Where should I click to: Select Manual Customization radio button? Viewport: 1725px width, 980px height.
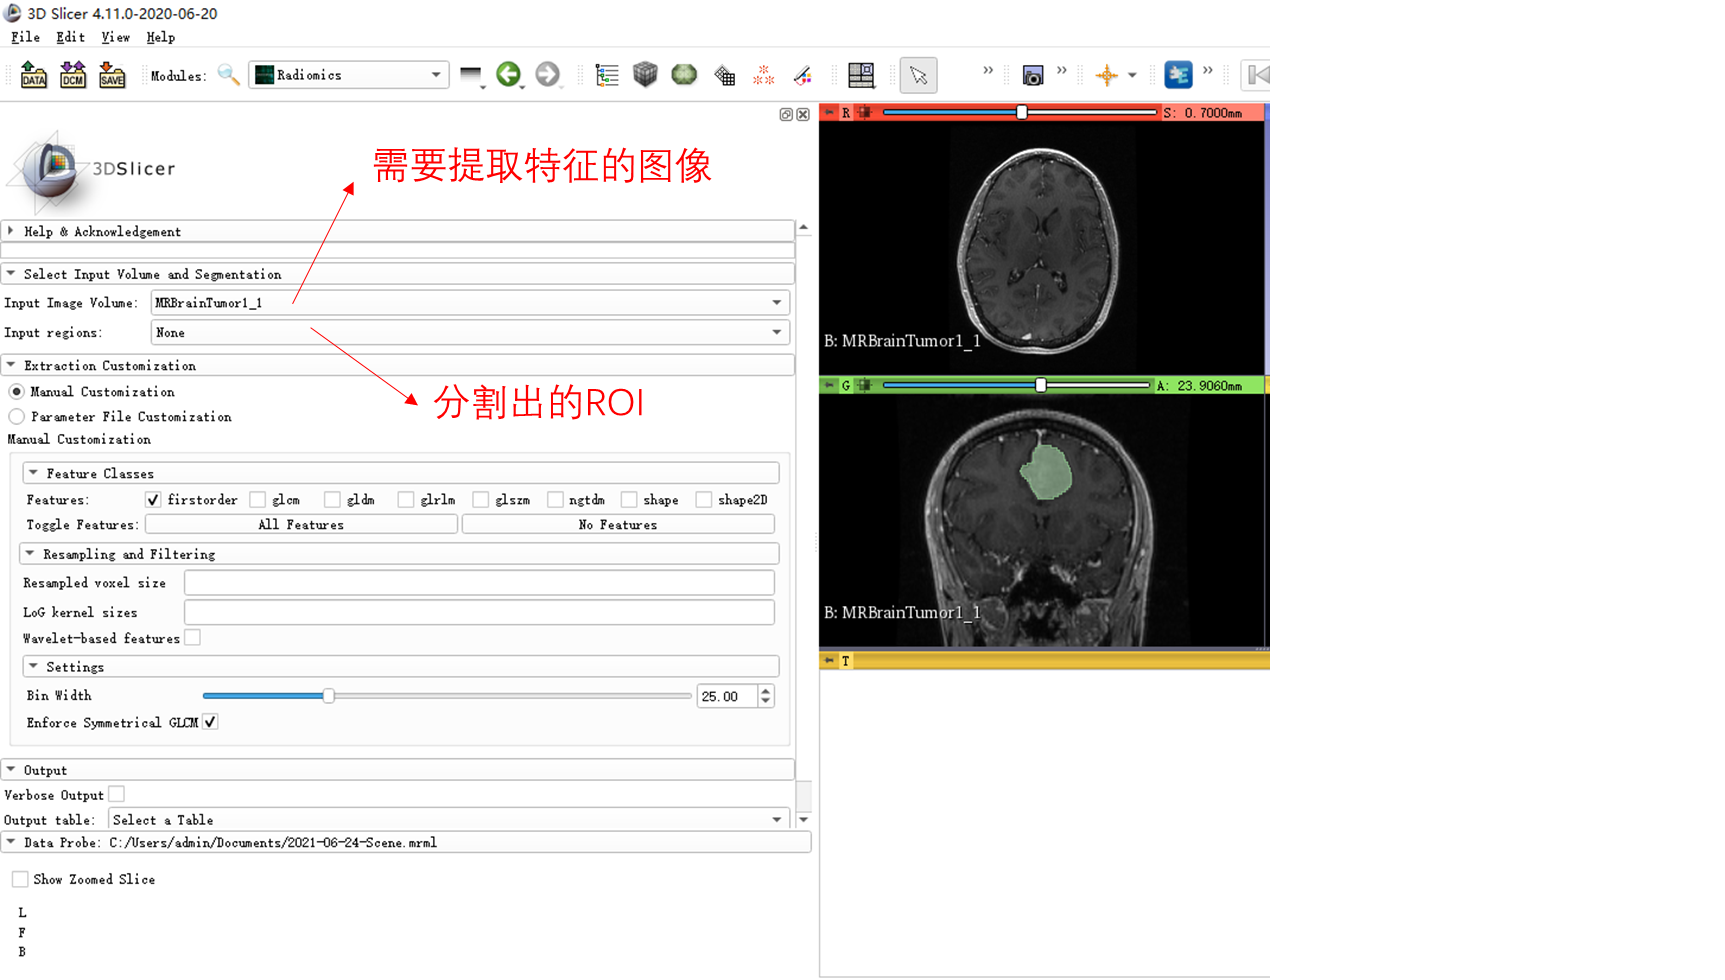(17, 392)
